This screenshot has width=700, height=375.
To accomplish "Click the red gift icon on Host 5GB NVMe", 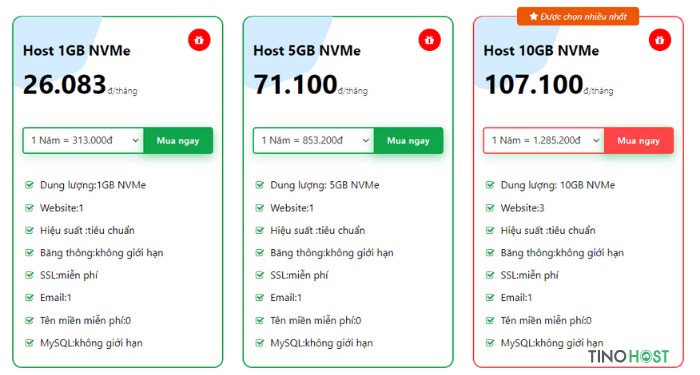I will (x=429, y=40).
